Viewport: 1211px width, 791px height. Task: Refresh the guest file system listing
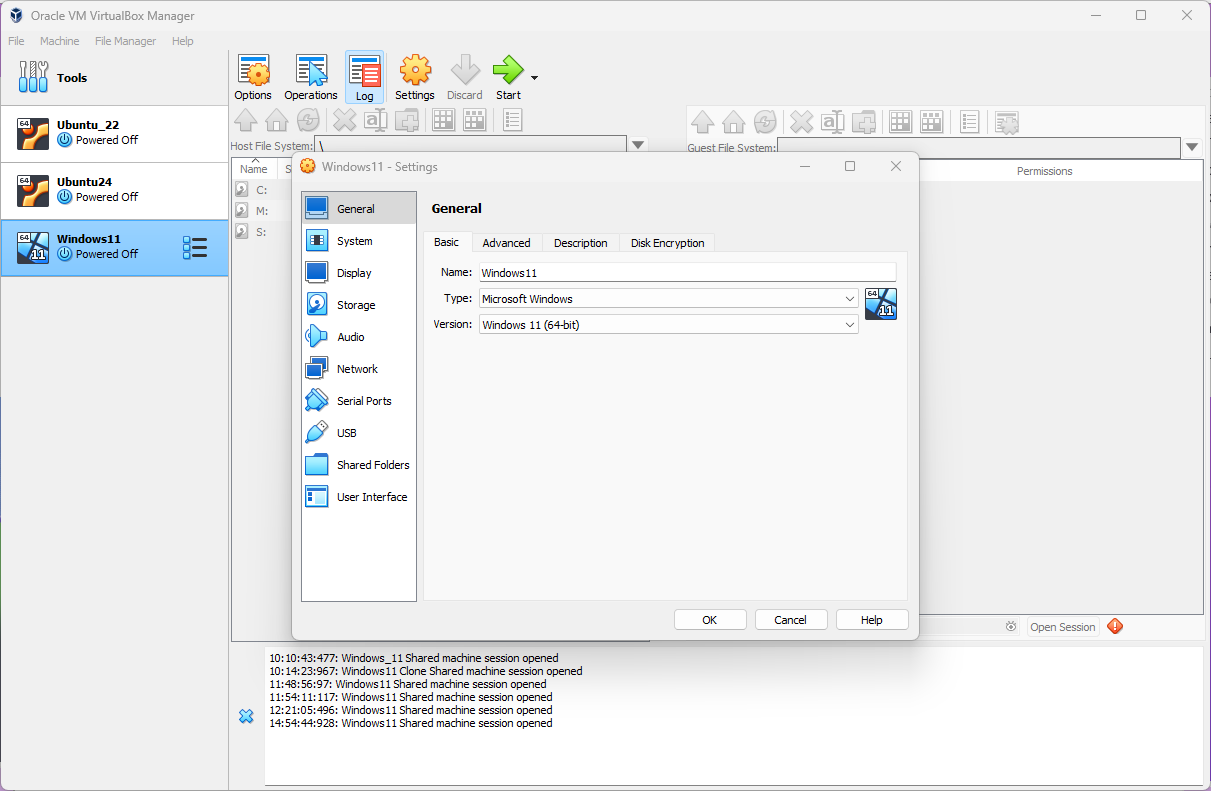[x=764, y=122]
